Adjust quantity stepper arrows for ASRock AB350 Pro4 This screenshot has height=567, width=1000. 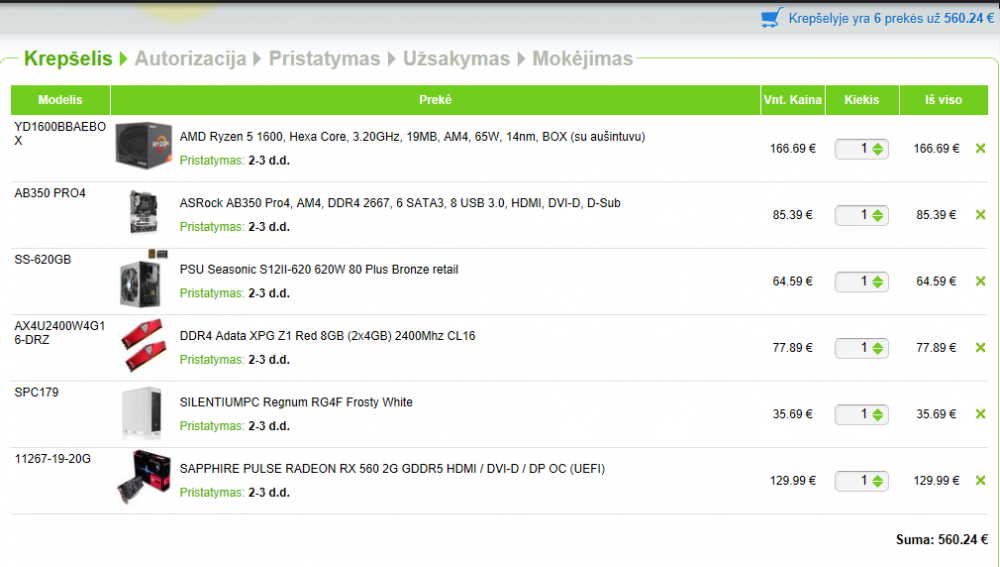click(x=878, y=216)
